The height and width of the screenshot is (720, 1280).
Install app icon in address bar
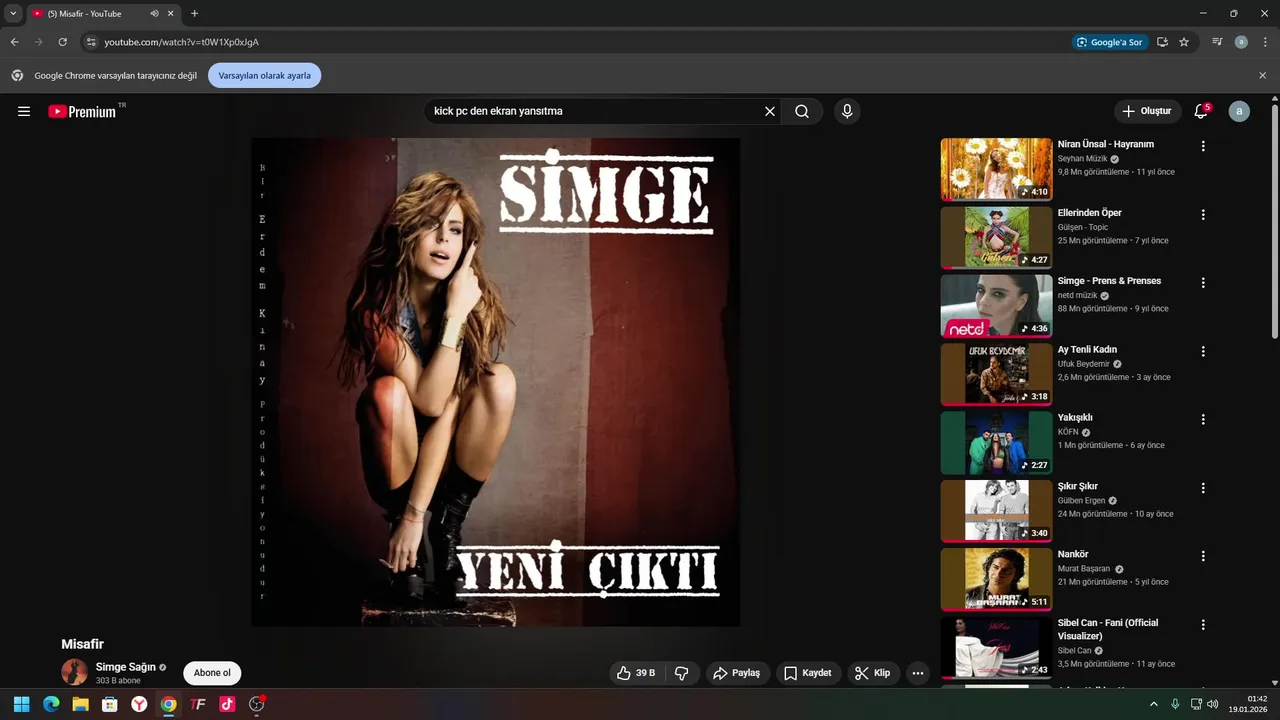[1162, 42]
